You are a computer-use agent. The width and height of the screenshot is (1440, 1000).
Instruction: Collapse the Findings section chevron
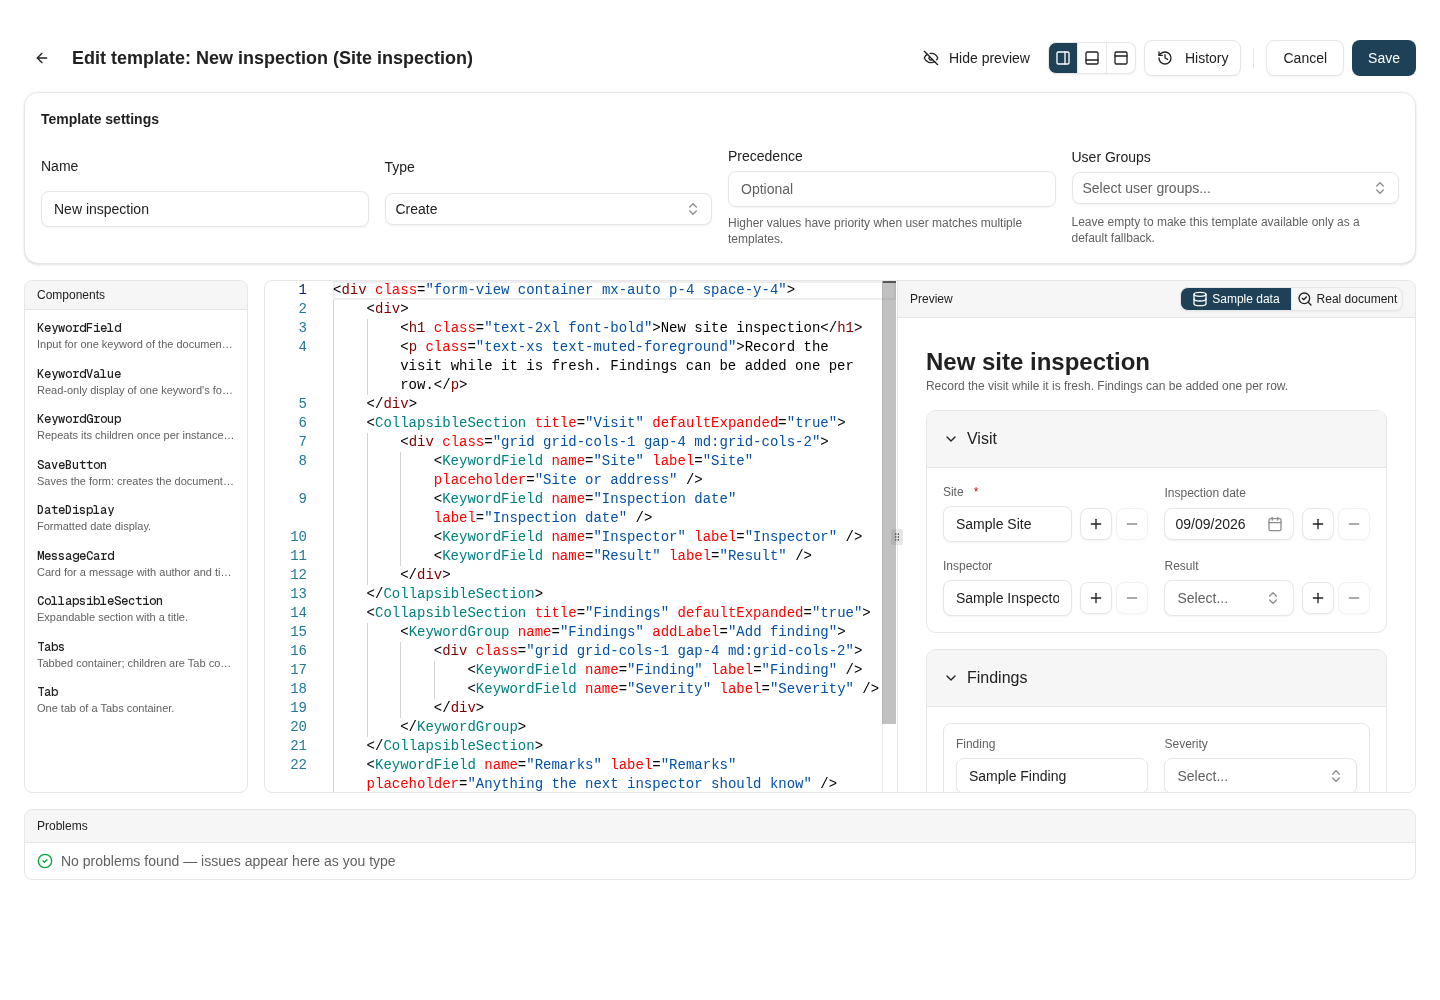pos(951,678)
